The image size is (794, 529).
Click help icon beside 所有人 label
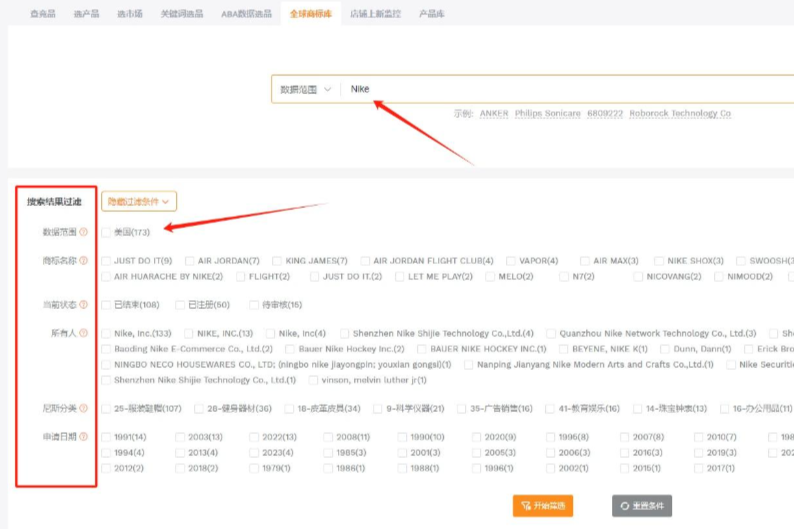coord(84,333)
